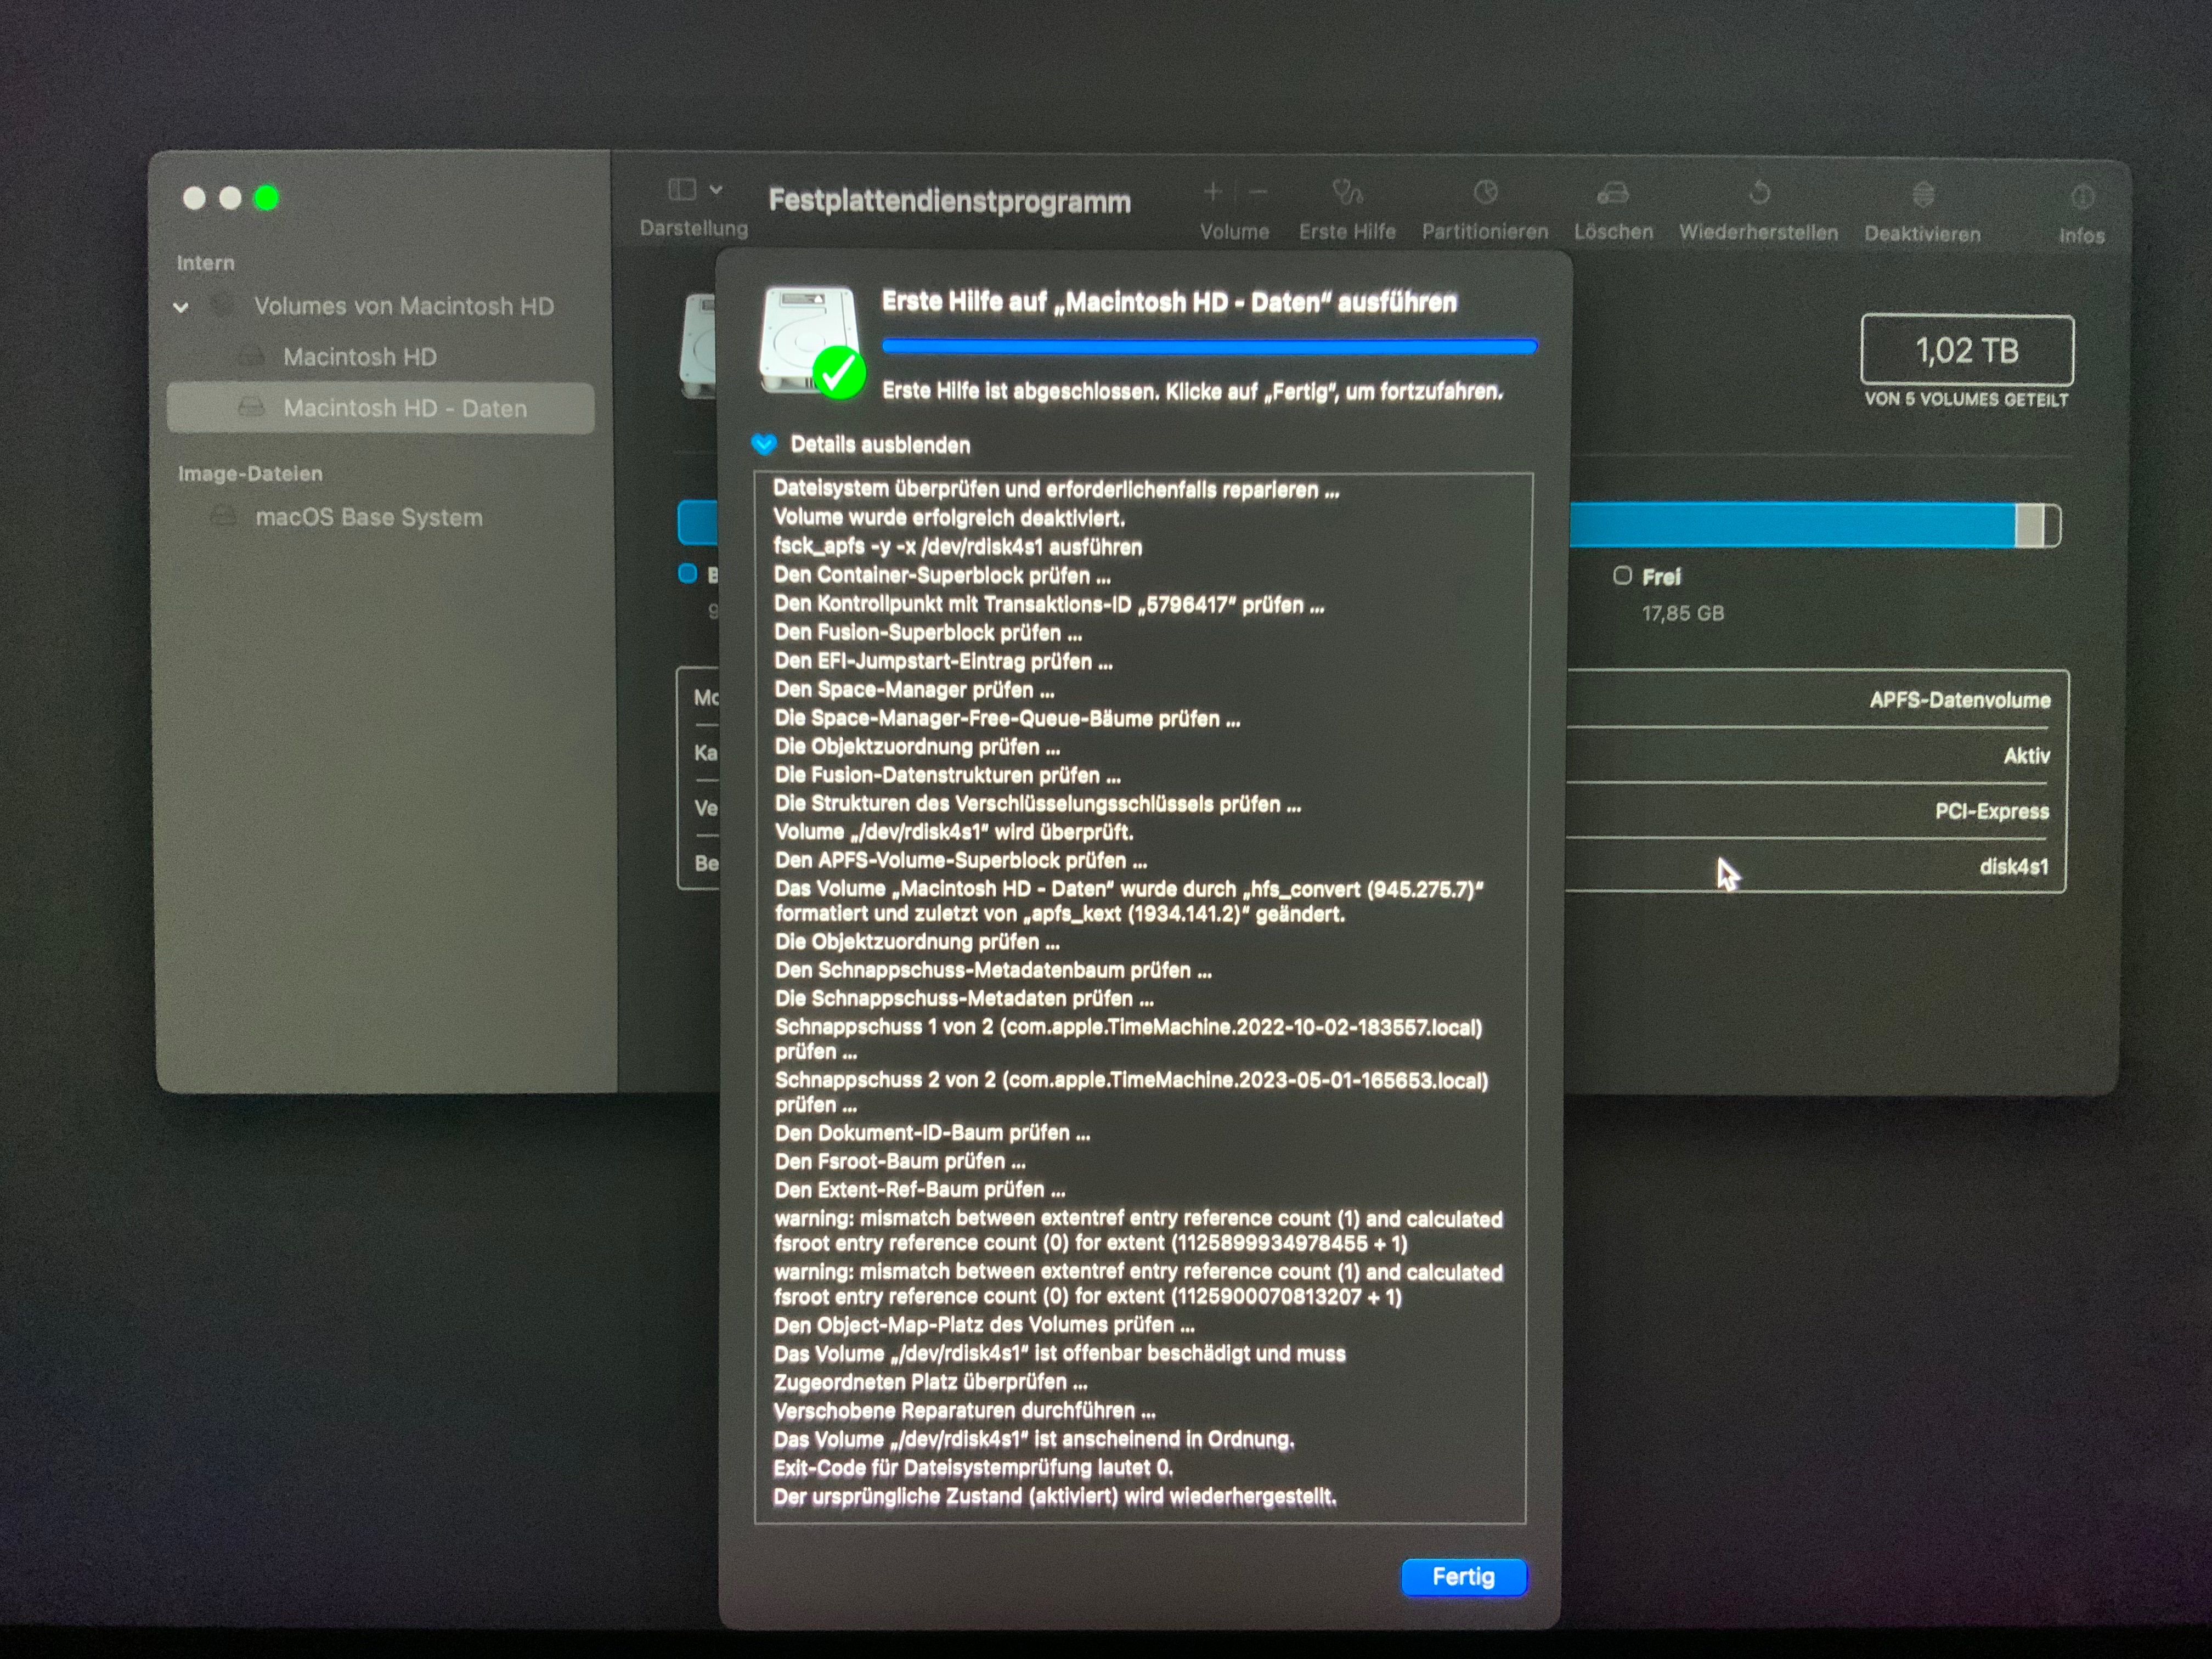Image resolution: width=2212 pixels, height=1659 pixels.
Task: Select Macintosh HD in sidebar
Action: 360,357
